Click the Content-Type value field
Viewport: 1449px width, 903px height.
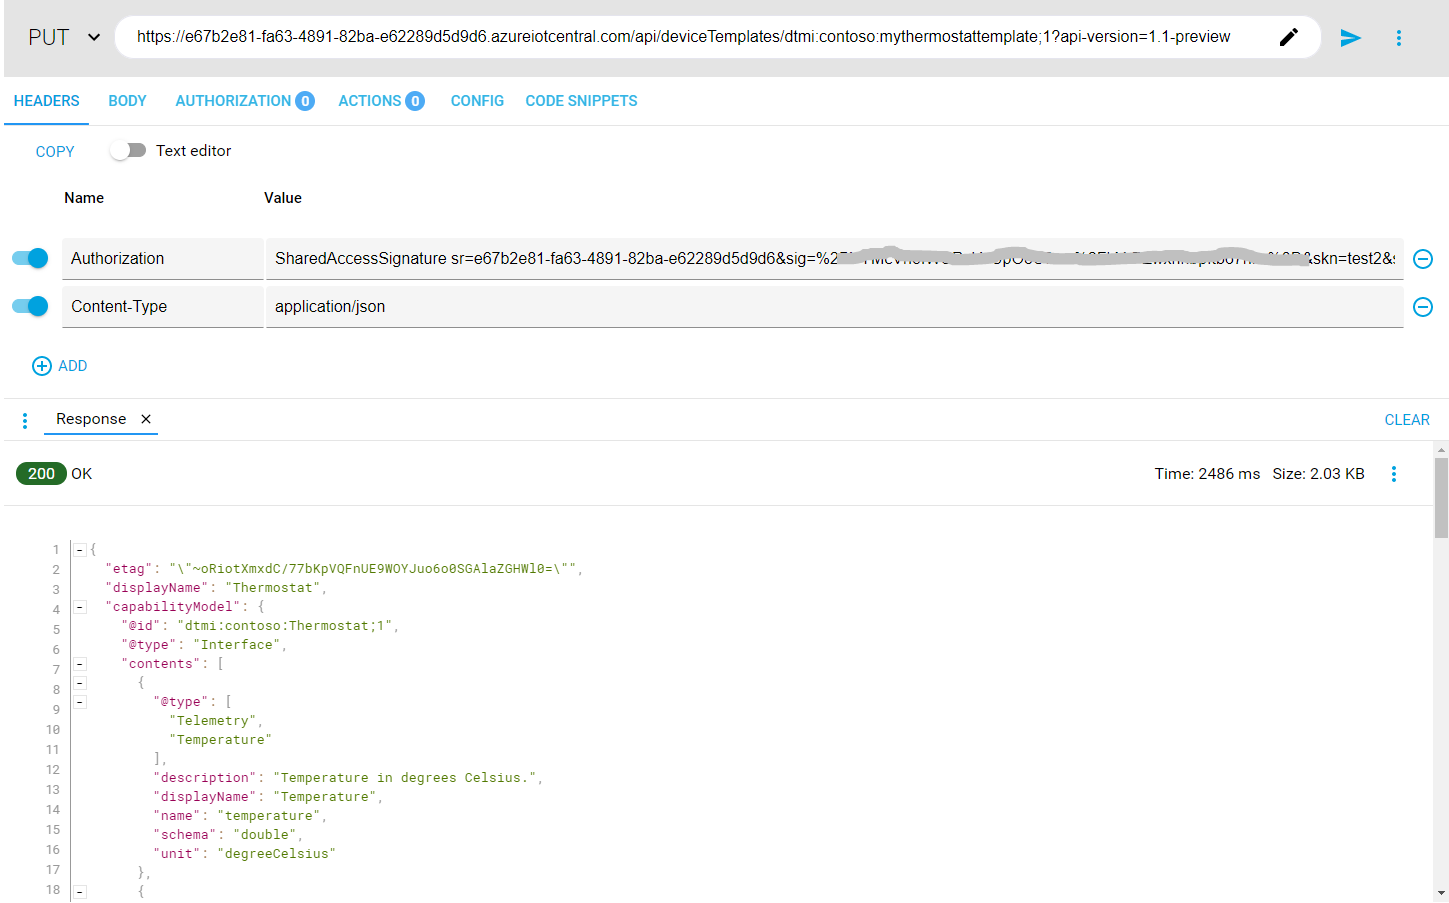coord(834,307)
